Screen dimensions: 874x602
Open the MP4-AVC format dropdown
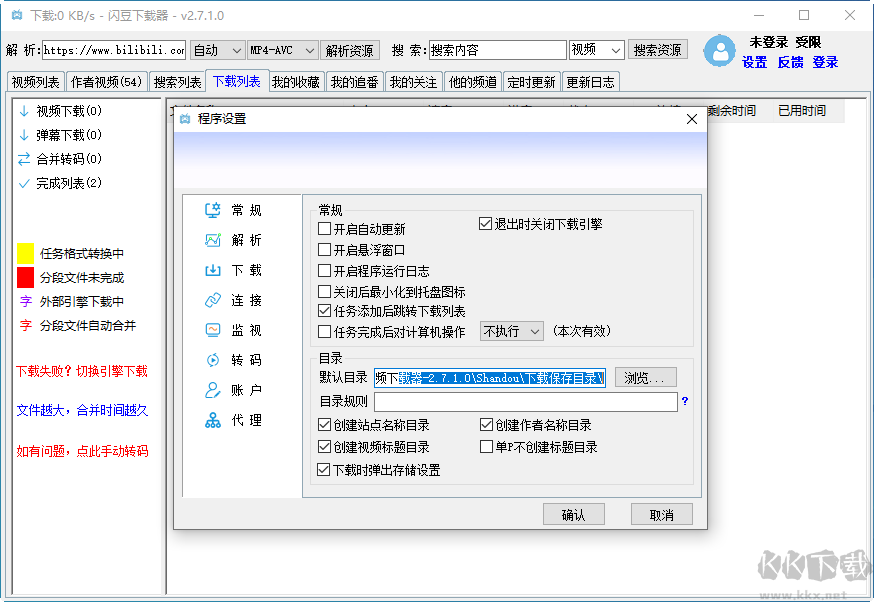coord(283,50)
